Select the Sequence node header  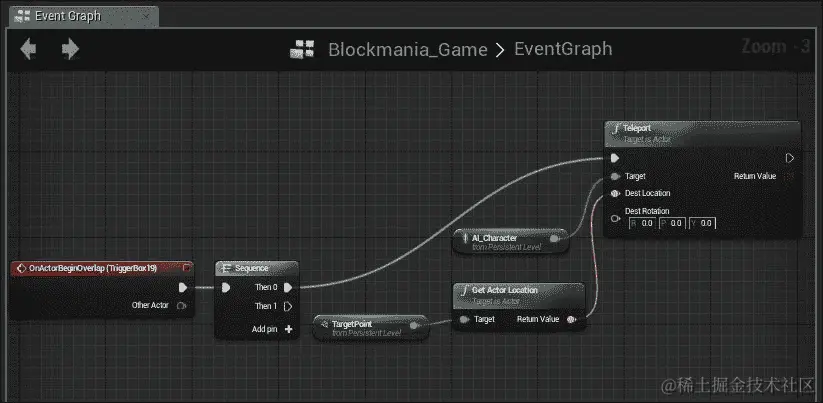tap(257, 268)
